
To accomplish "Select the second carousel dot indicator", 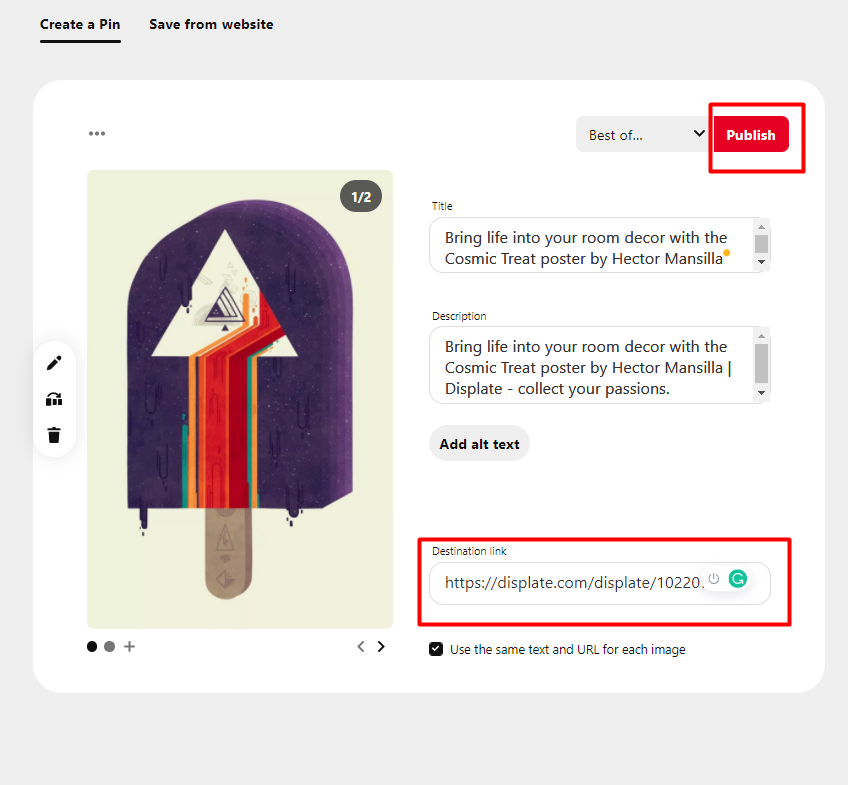I will tap(110, 647).
